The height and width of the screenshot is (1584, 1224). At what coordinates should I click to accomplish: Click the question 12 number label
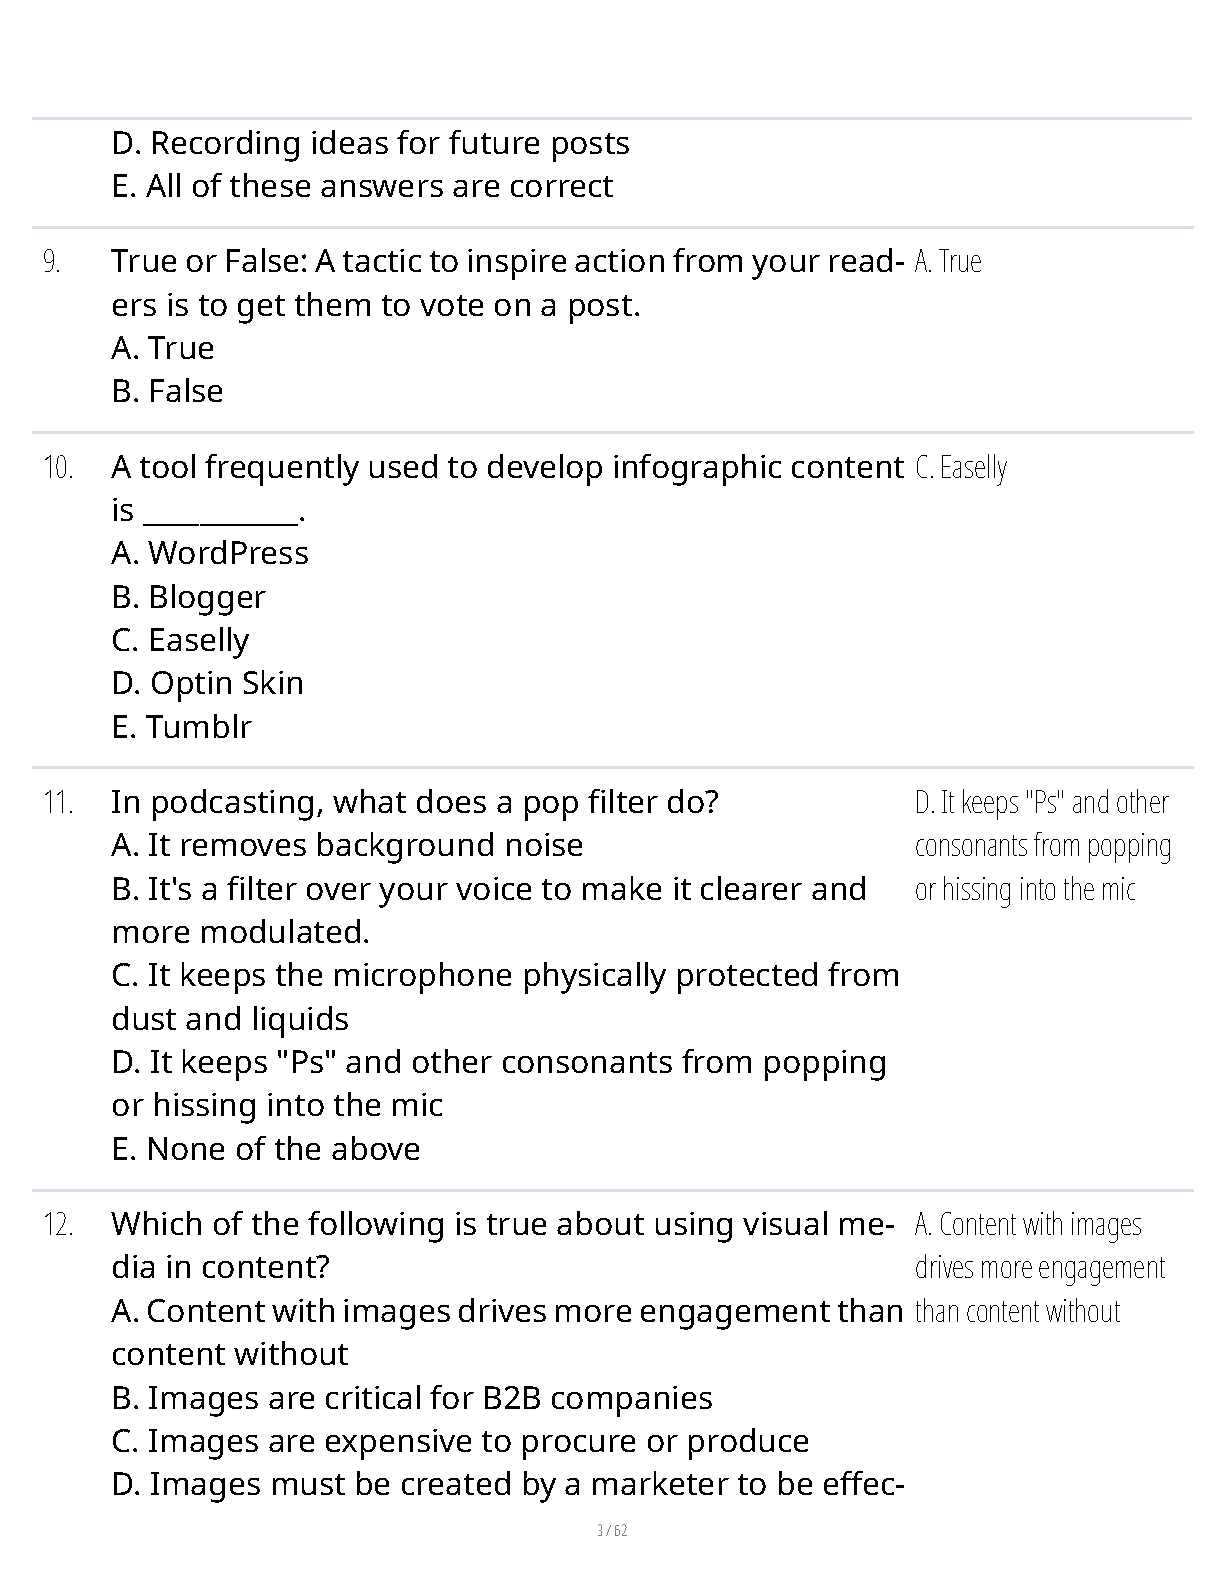(58, 1224)
